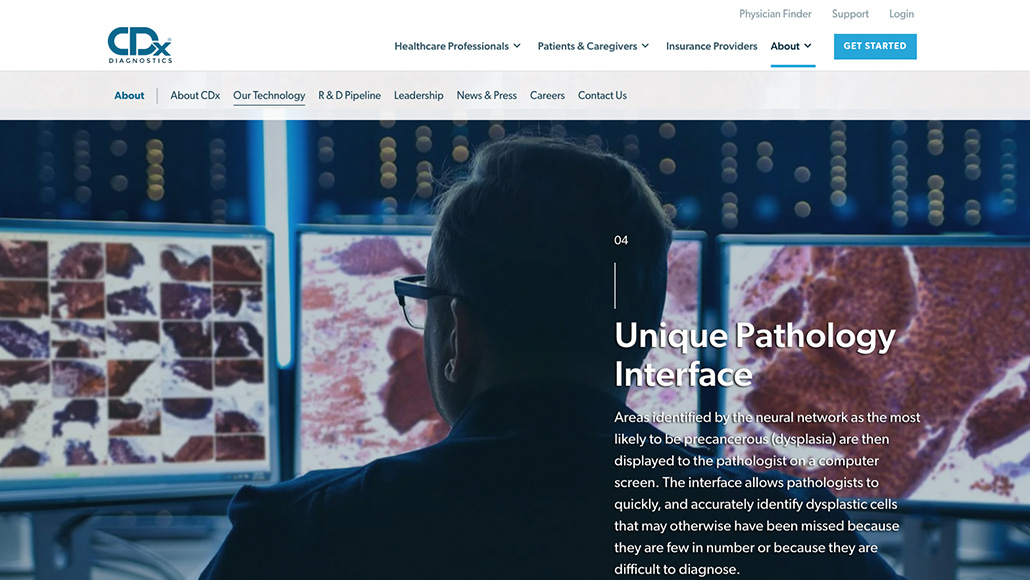
Task: Select Insurance Providers in the navigation
Action: 711,46
